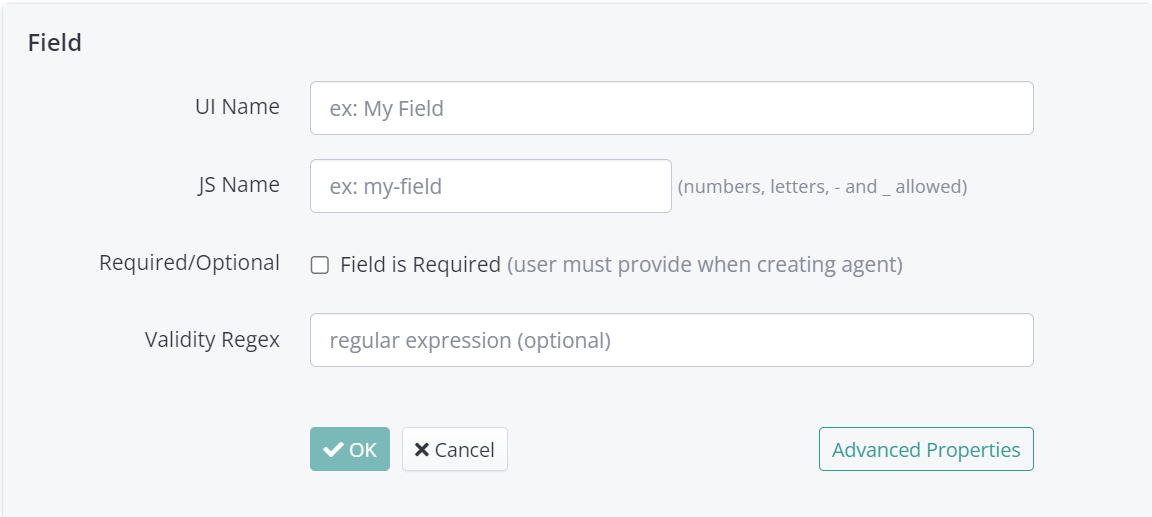Click the 'Field is Required' label text
The image size is (1152, 517).
pyautogui.click(x=420, y=265)
